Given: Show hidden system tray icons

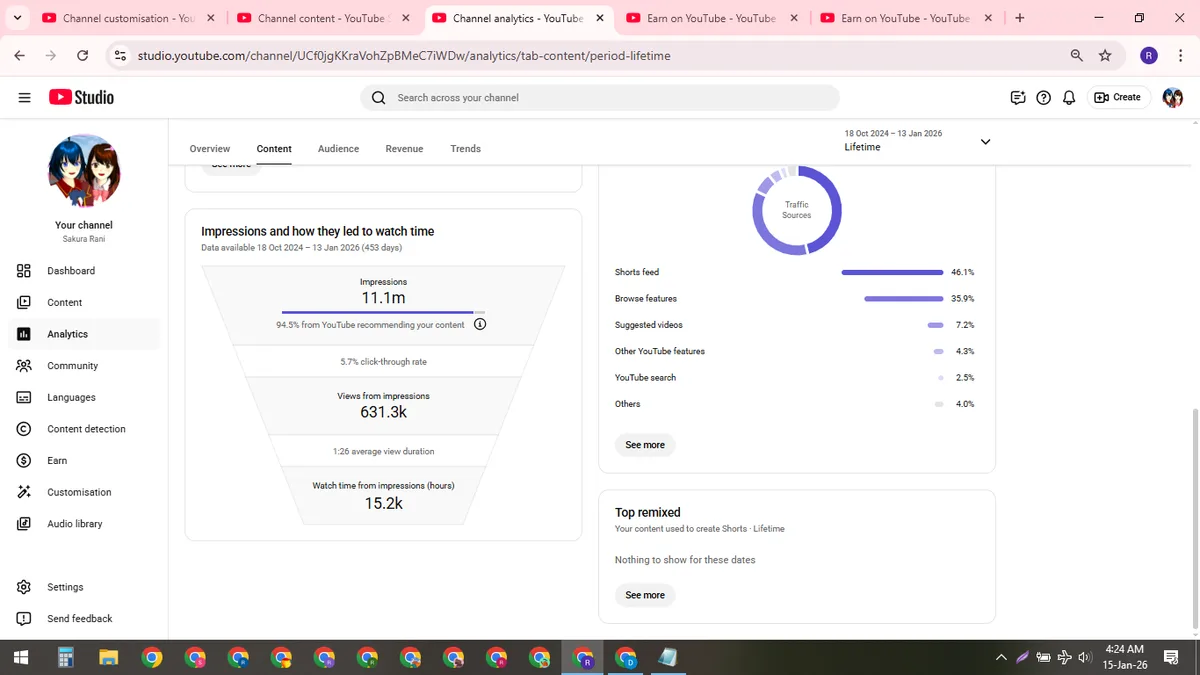Looking at the screenshot, I should 1001,657.
